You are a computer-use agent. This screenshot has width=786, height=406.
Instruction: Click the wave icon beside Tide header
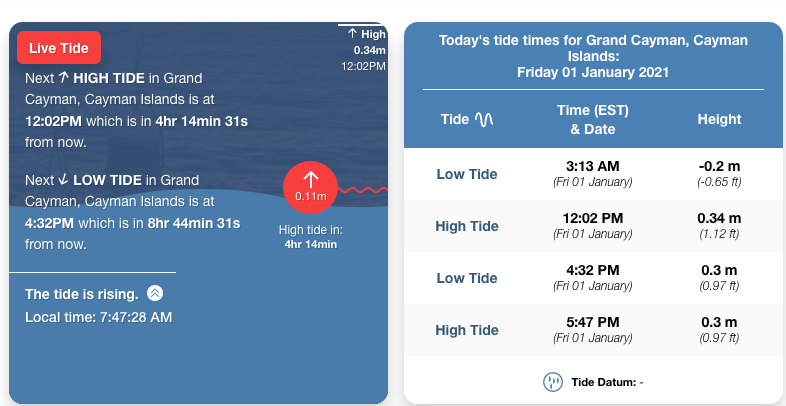(484, 119)
